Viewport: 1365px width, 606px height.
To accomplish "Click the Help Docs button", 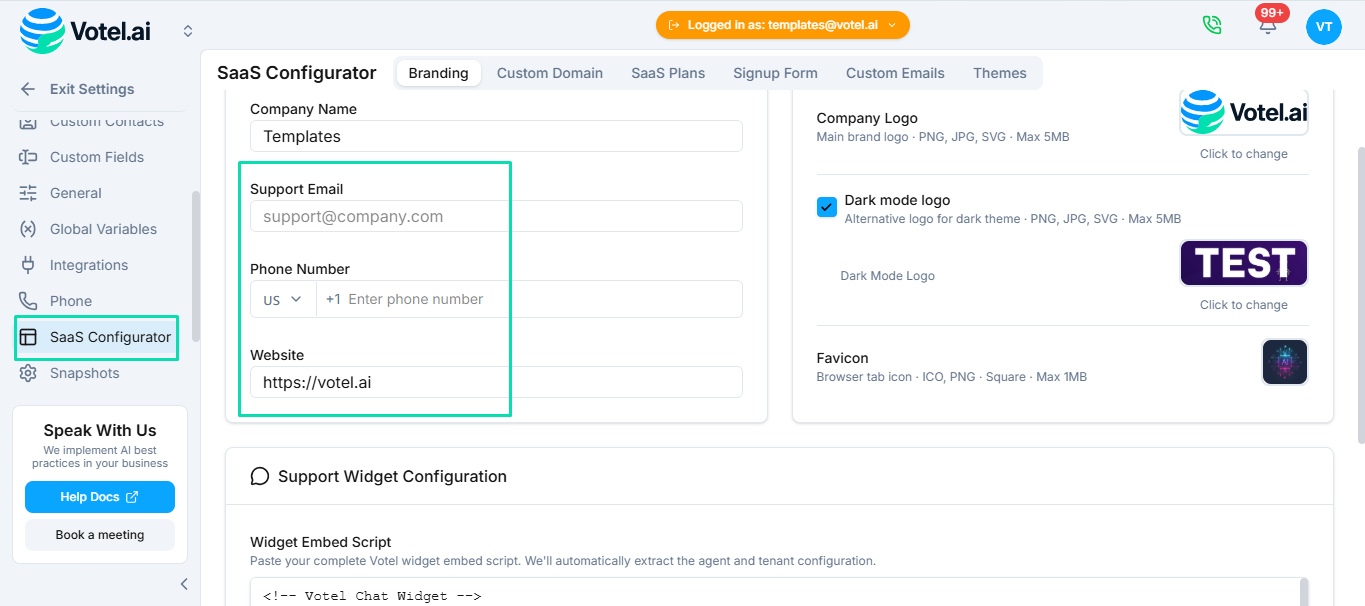I will point(100,497).
